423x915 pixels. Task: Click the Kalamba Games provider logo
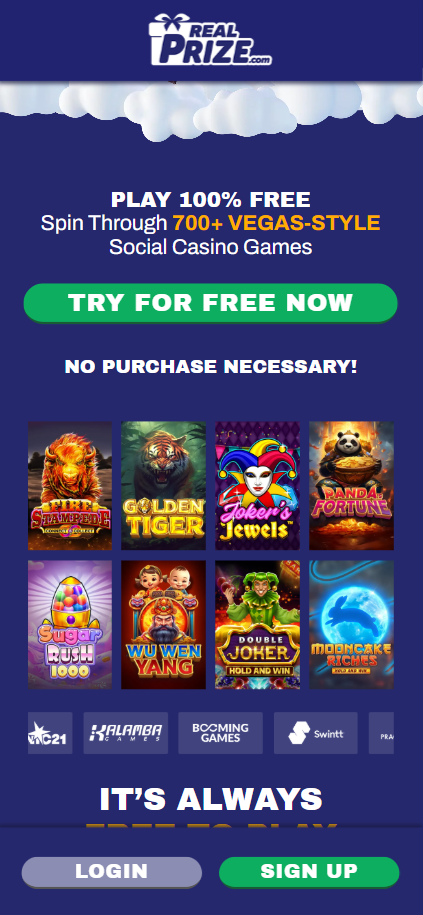[x=125, y=733]
